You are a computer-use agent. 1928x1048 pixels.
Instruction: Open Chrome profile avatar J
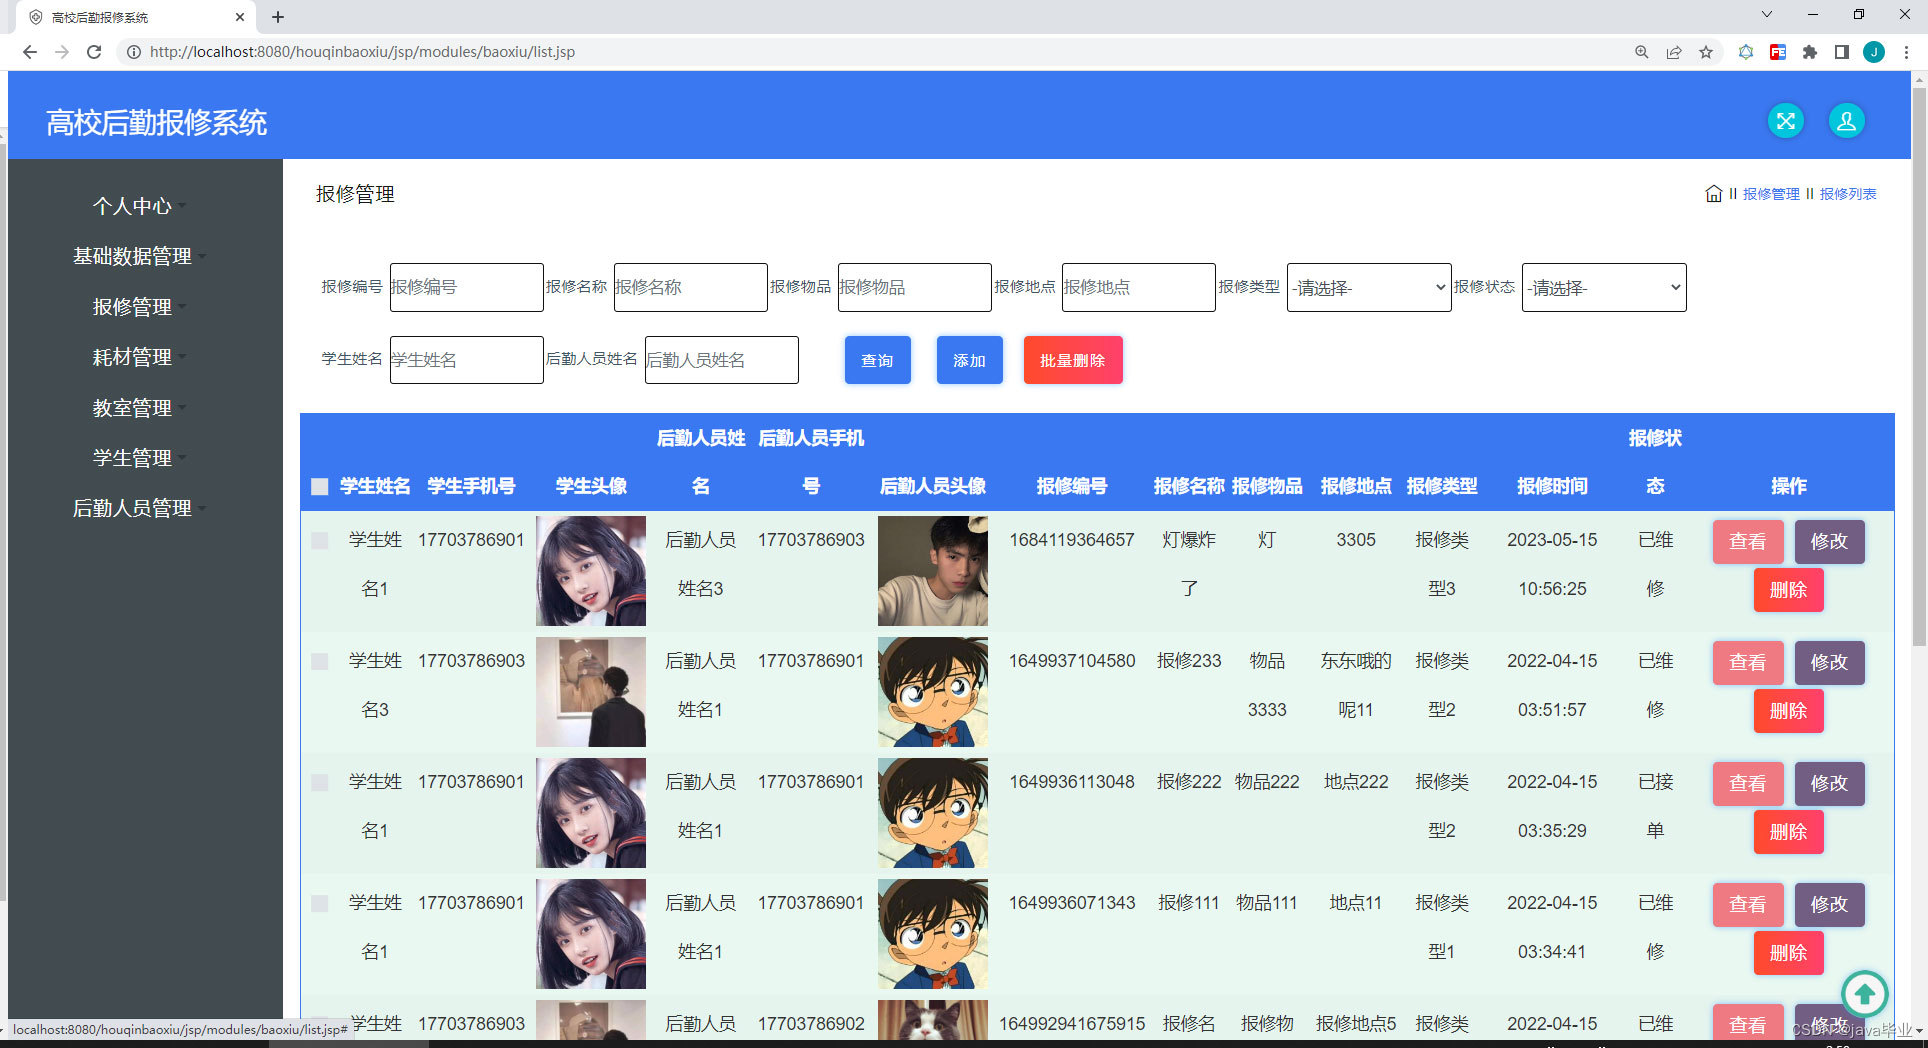(1874, 52)
